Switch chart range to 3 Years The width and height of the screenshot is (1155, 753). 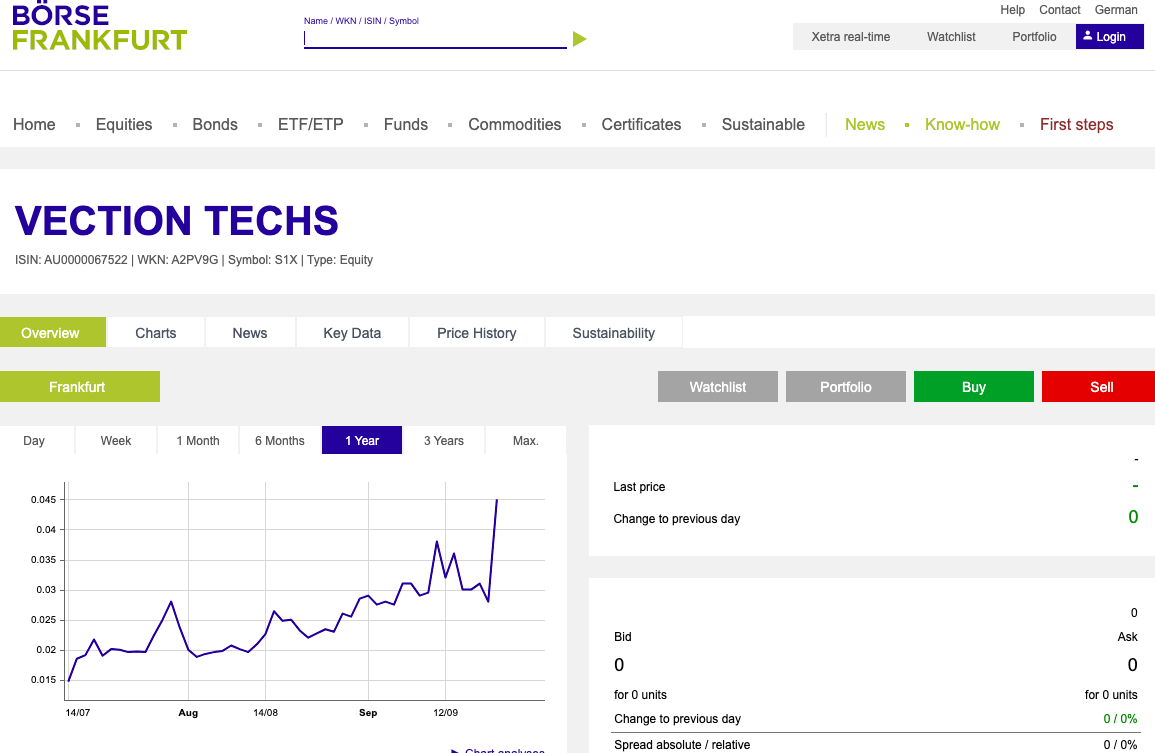point(443,441)
